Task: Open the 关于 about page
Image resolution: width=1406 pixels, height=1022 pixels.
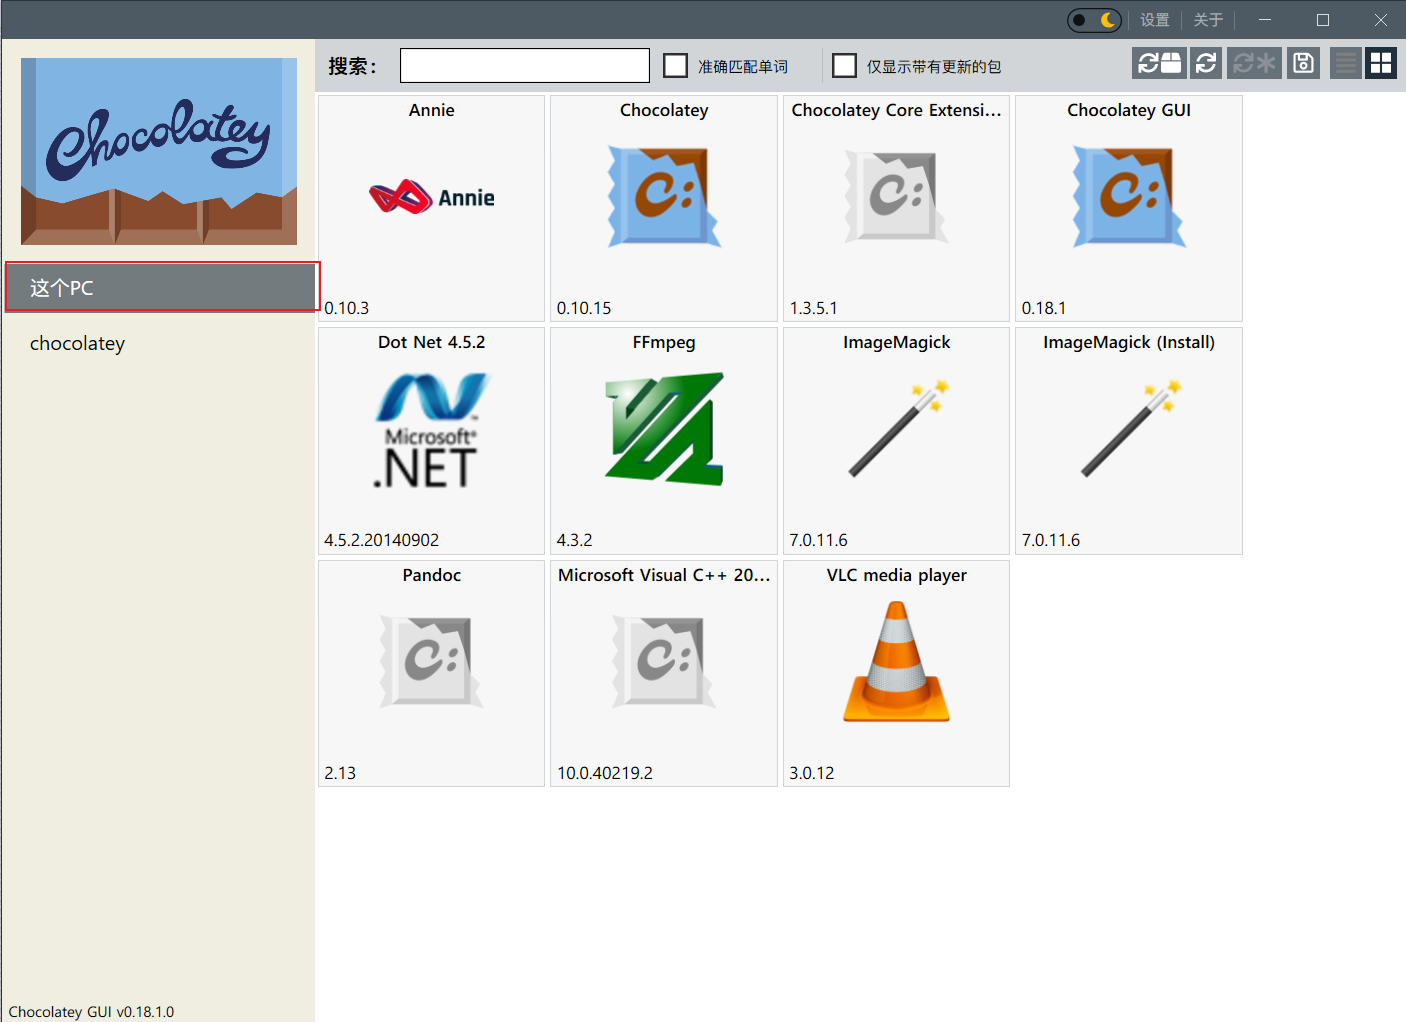Action: 1208,20
